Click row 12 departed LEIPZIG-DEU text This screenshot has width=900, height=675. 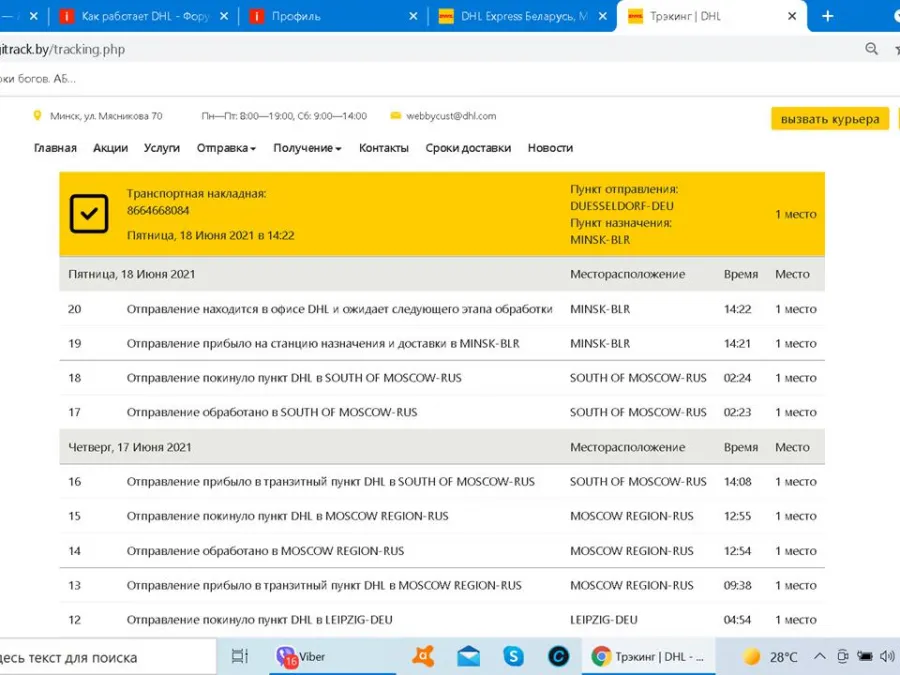259,620
